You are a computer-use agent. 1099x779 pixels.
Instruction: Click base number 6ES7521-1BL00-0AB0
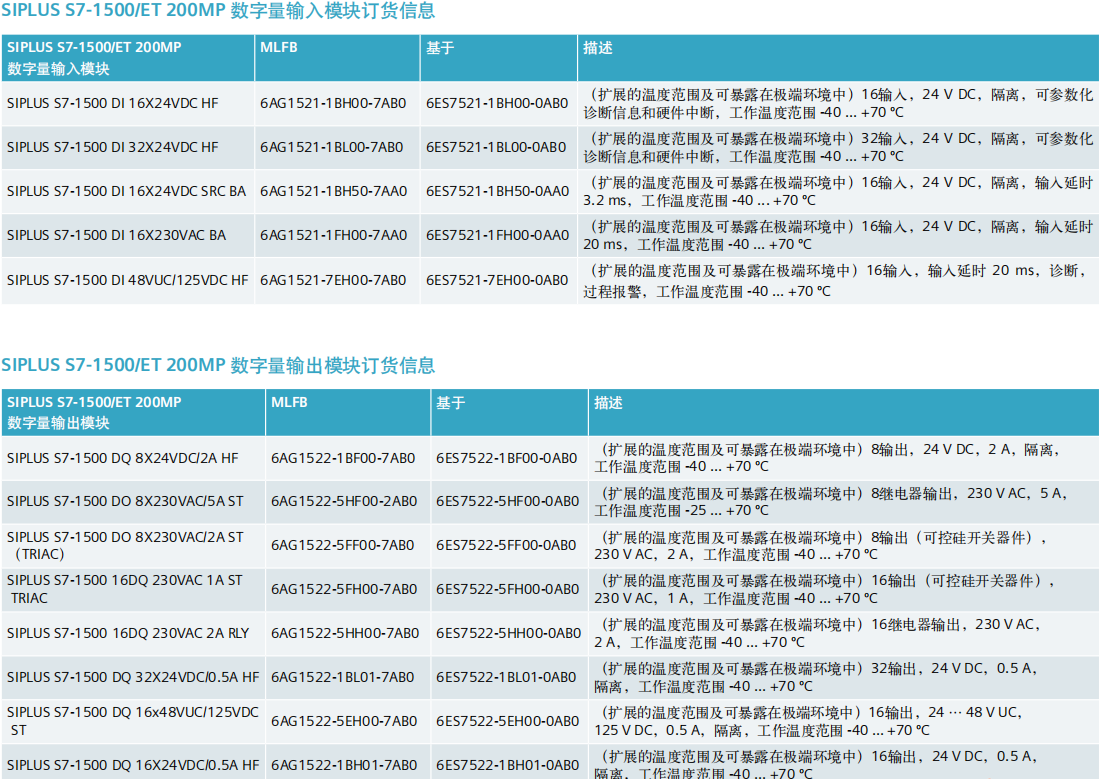pyautogui.click(x=496, y=147)
